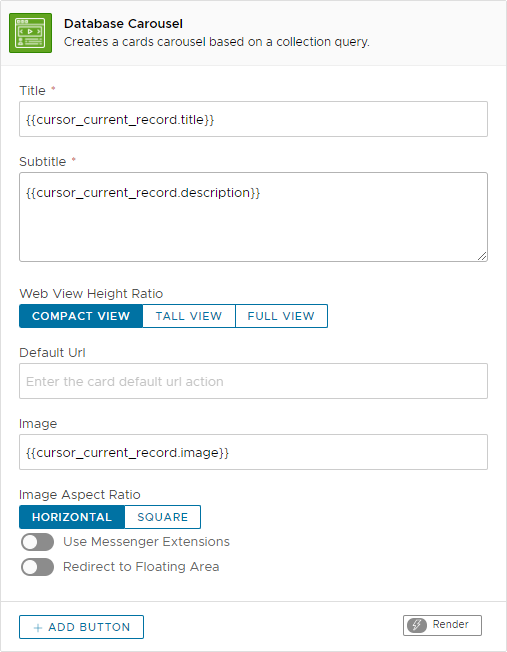This screenshot has width=507, height=652.
Task: Choose Square image aspect ratio
Action: click(x=163, y=517)
